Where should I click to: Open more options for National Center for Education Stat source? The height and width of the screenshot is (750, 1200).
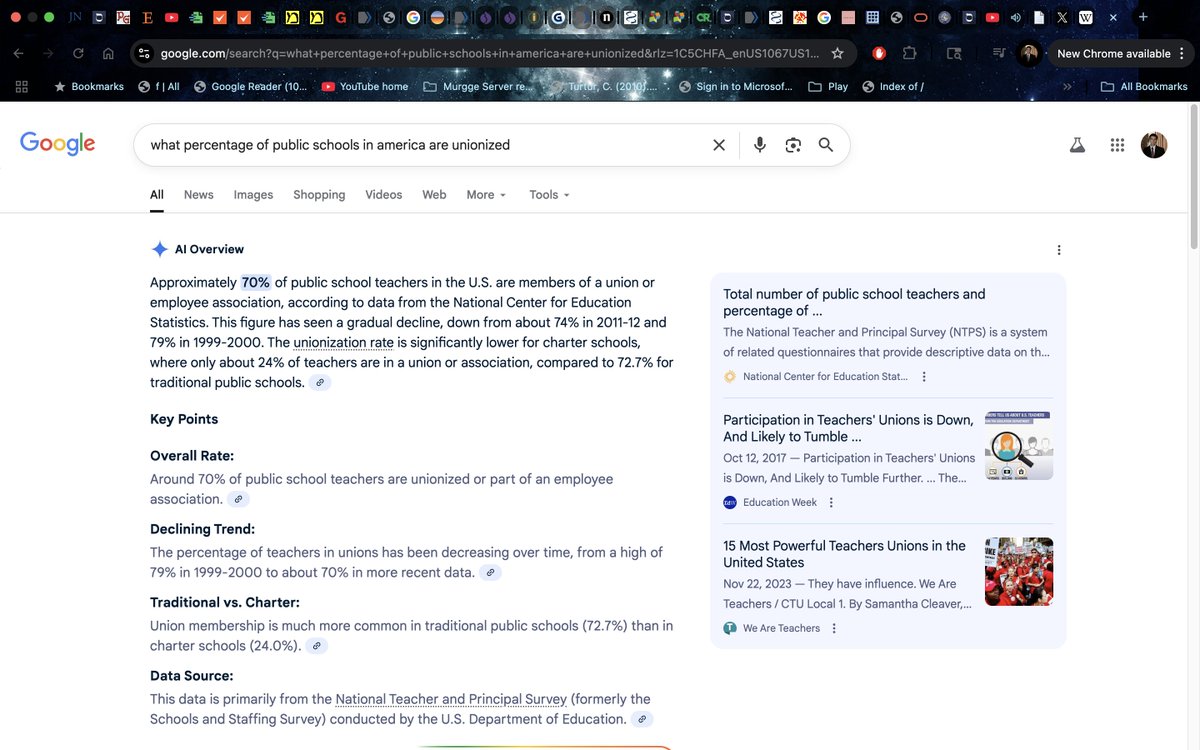pos(924,377)
